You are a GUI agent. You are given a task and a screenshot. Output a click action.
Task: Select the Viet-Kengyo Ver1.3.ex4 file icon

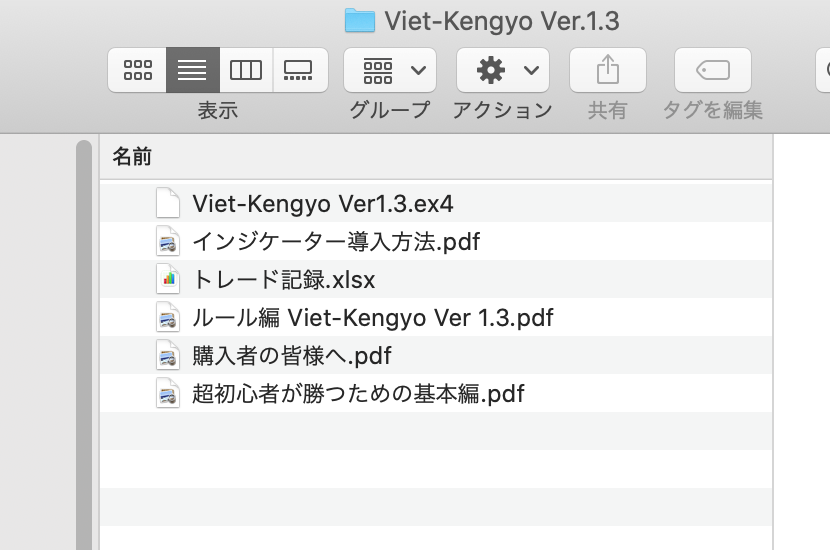click(168, 204)
